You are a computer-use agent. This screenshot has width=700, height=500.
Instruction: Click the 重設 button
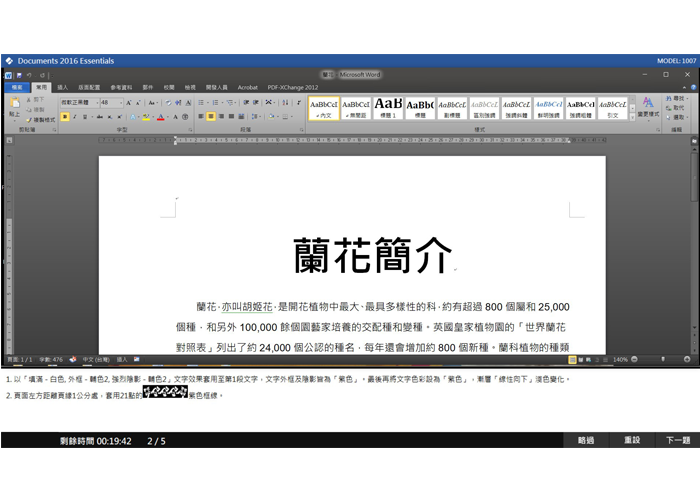(x=631, y=440)
